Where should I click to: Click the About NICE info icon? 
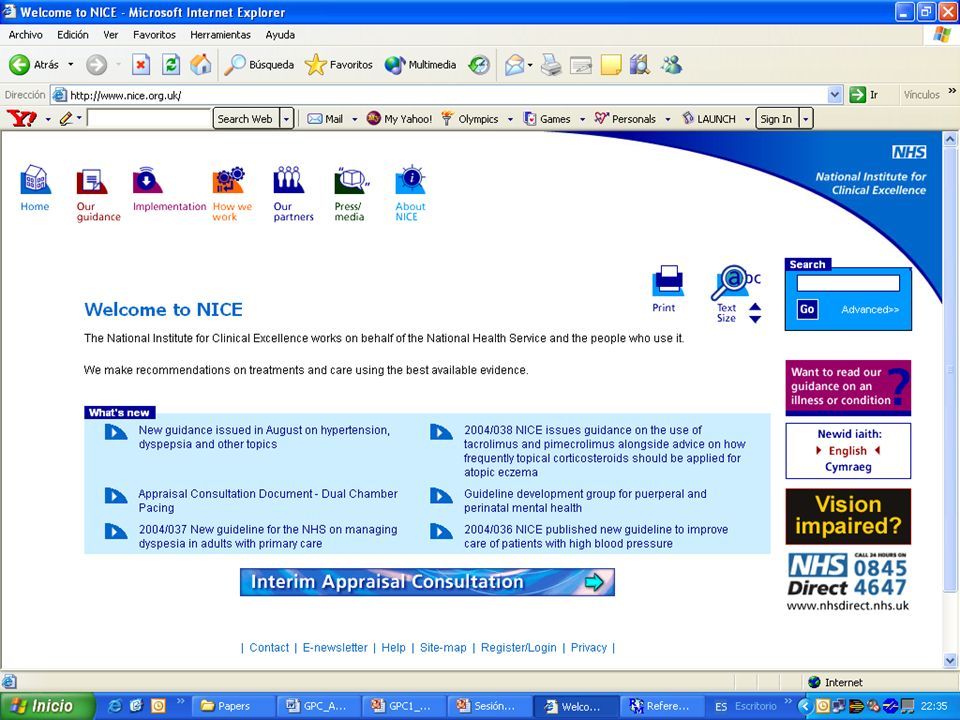pyautogui.click(x=410, y=180)
